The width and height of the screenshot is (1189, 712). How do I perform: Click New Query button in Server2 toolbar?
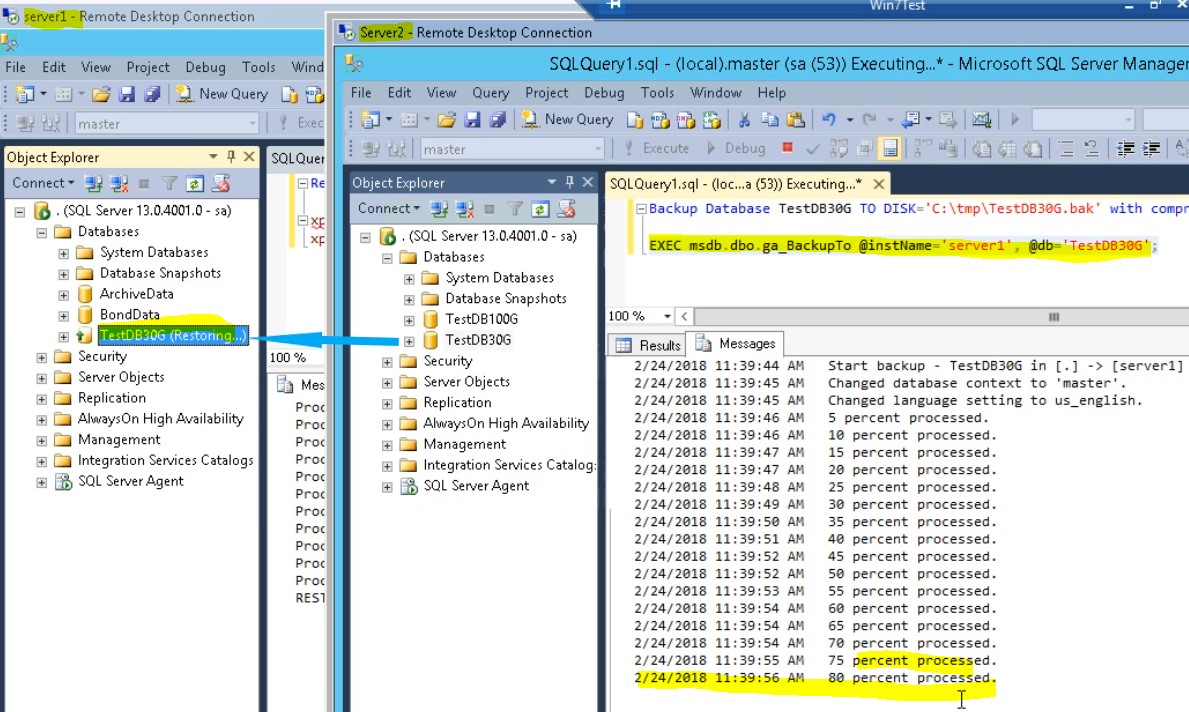pyautogui.click(x=567, y=119)
